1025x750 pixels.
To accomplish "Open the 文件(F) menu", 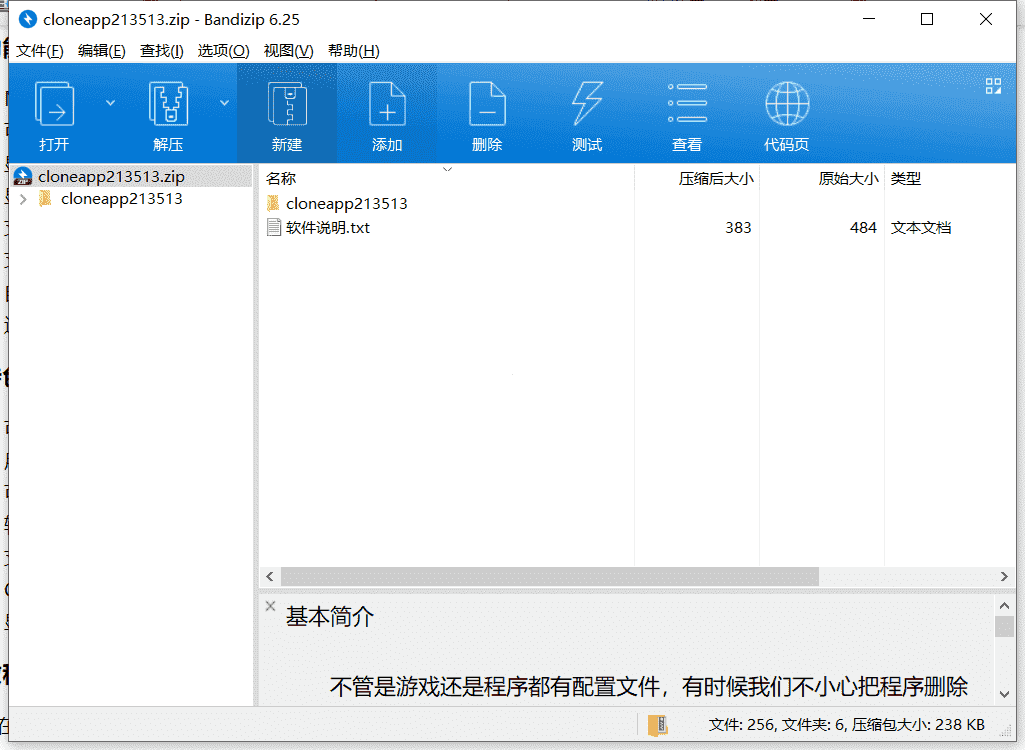I will 40,51.
